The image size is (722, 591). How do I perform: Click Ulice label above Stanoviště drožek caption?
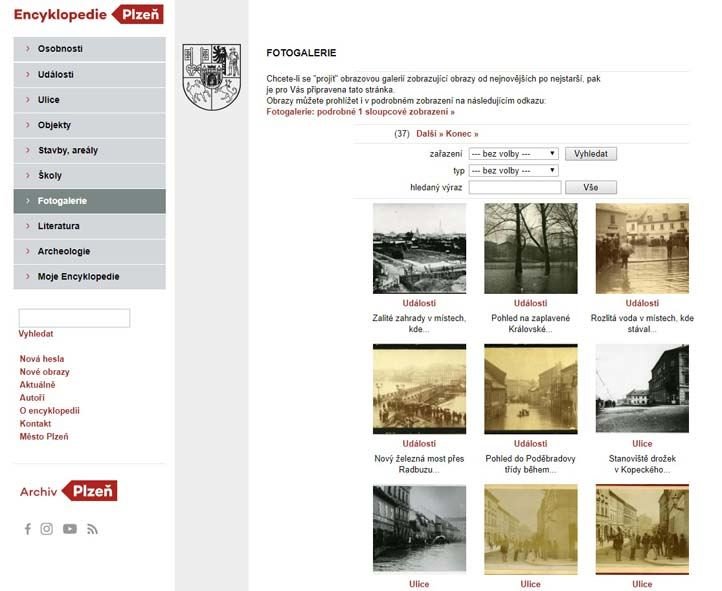pyautogui.click(x=642, y=444)
